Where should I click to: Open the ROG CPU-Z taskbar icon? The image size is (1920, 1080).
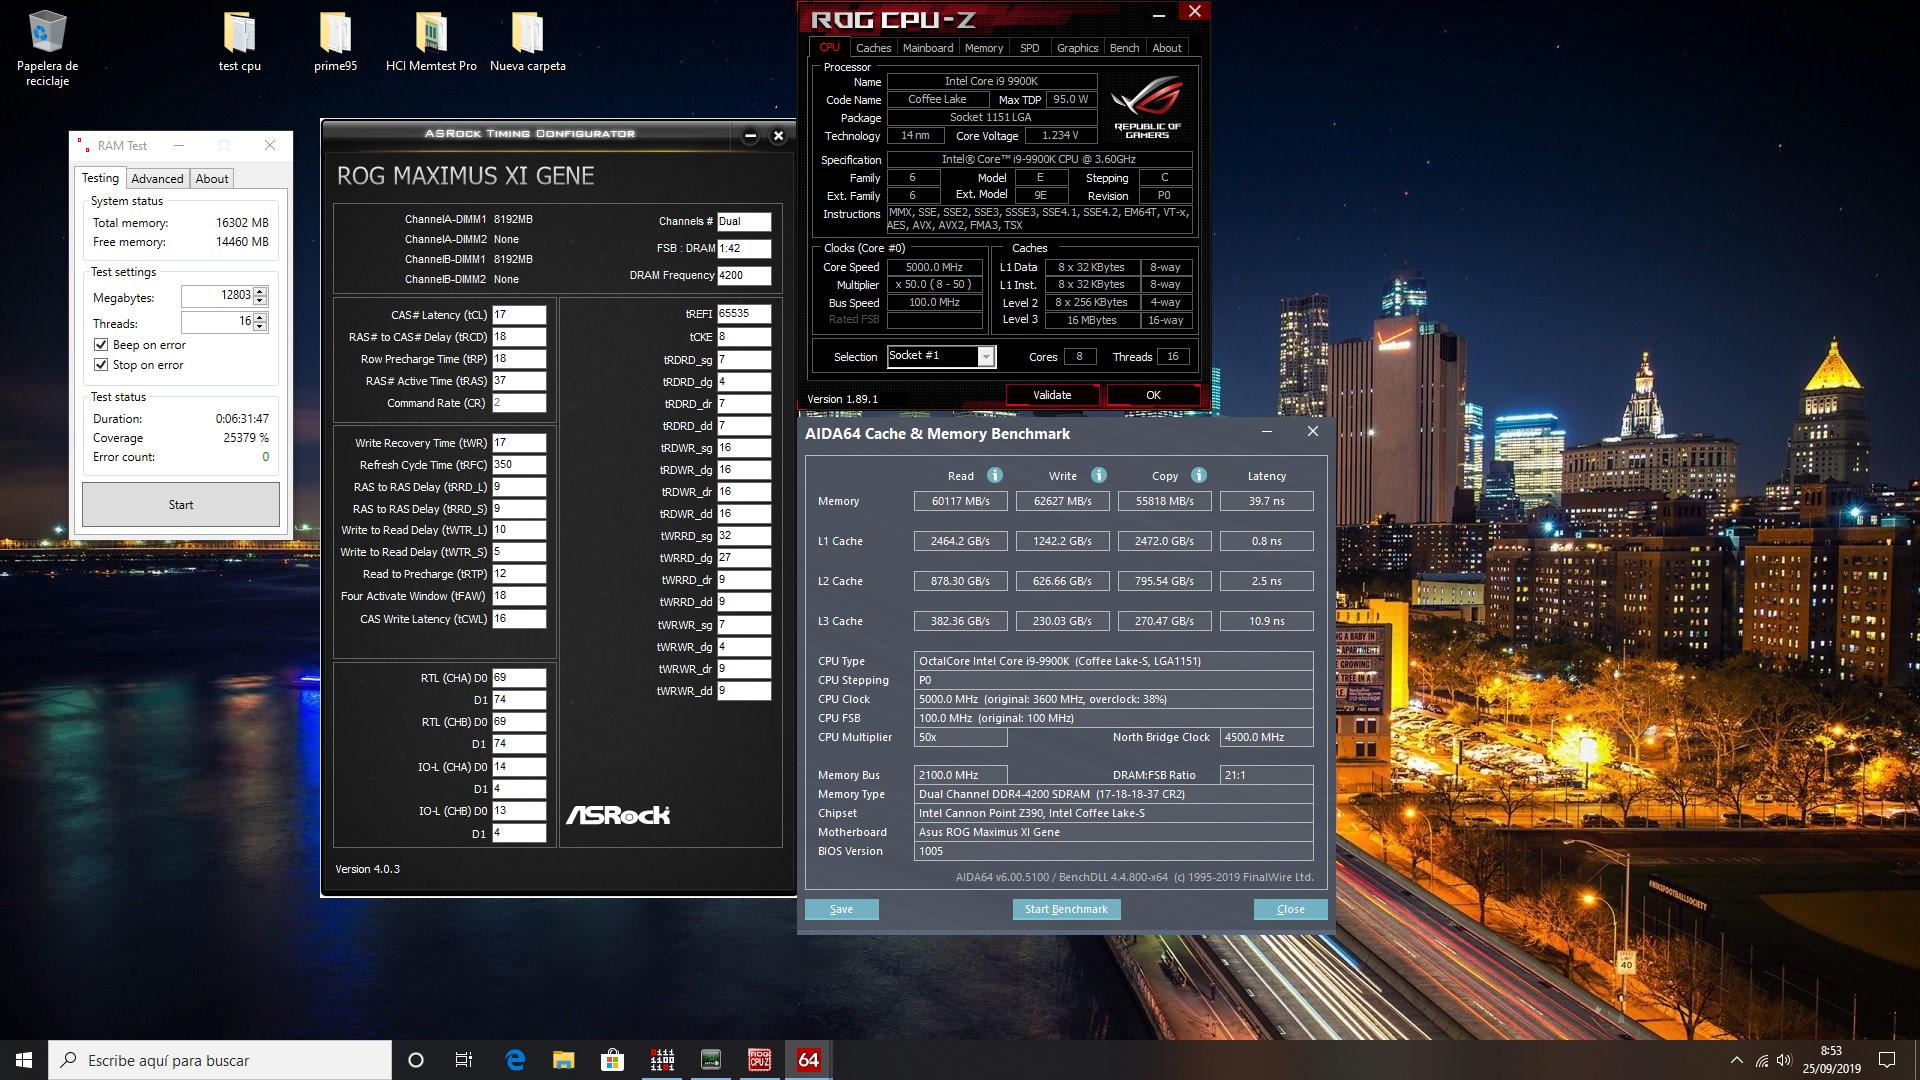759,1060
